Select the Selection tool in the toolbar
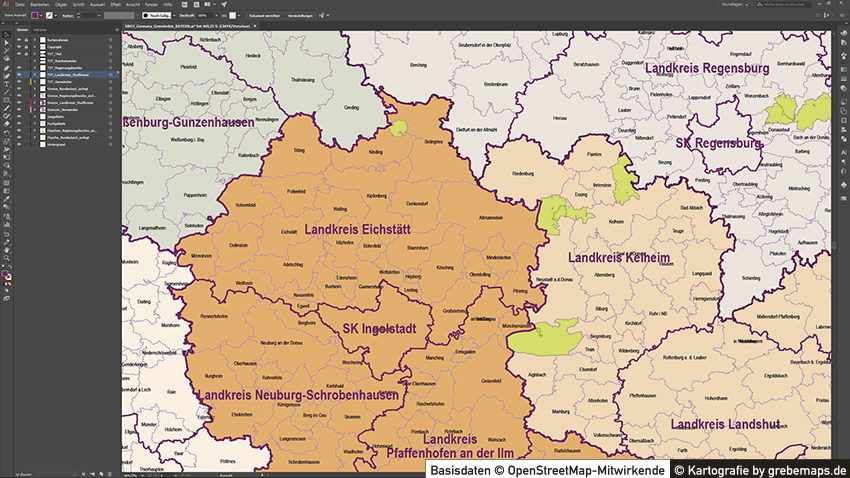 click(x=6, y=36)
